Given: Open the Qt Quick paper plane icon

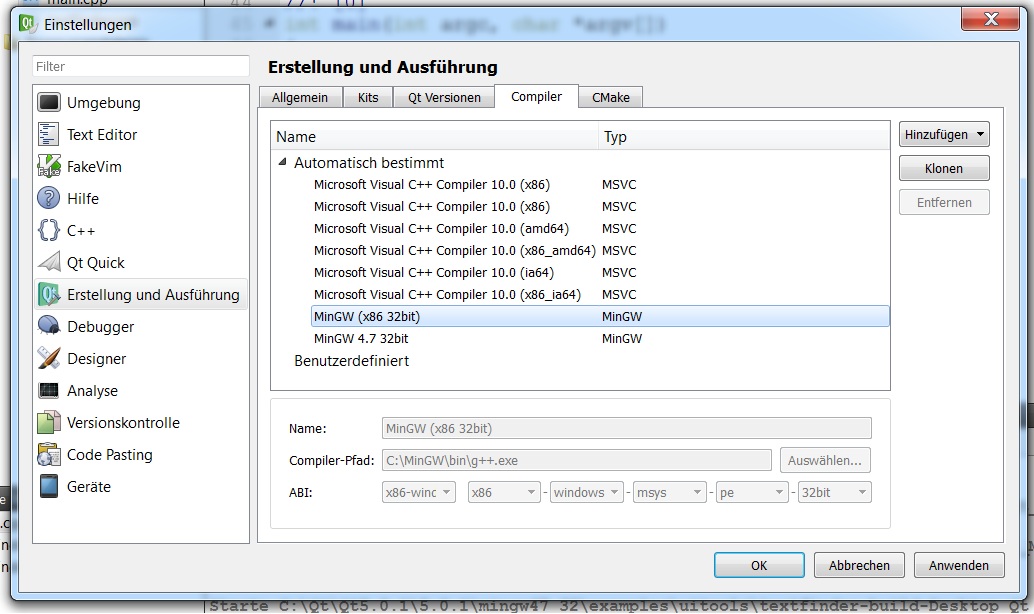Looking at the screenshot, I should (49, 262).
